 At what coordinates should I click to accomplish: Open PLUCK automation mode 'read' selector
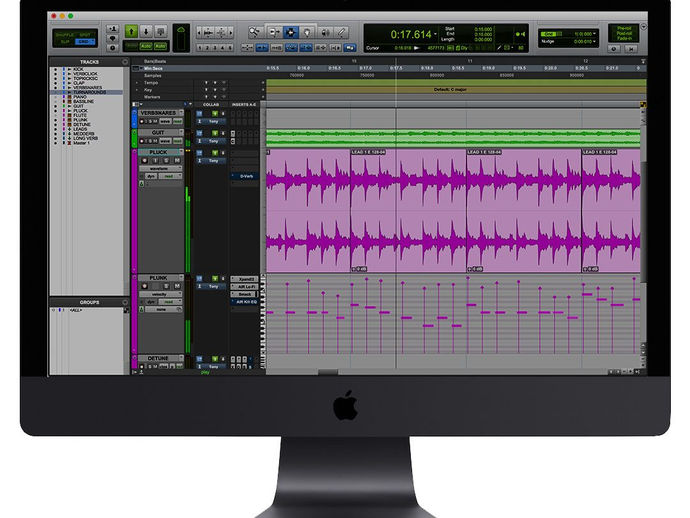click(170, 176)
